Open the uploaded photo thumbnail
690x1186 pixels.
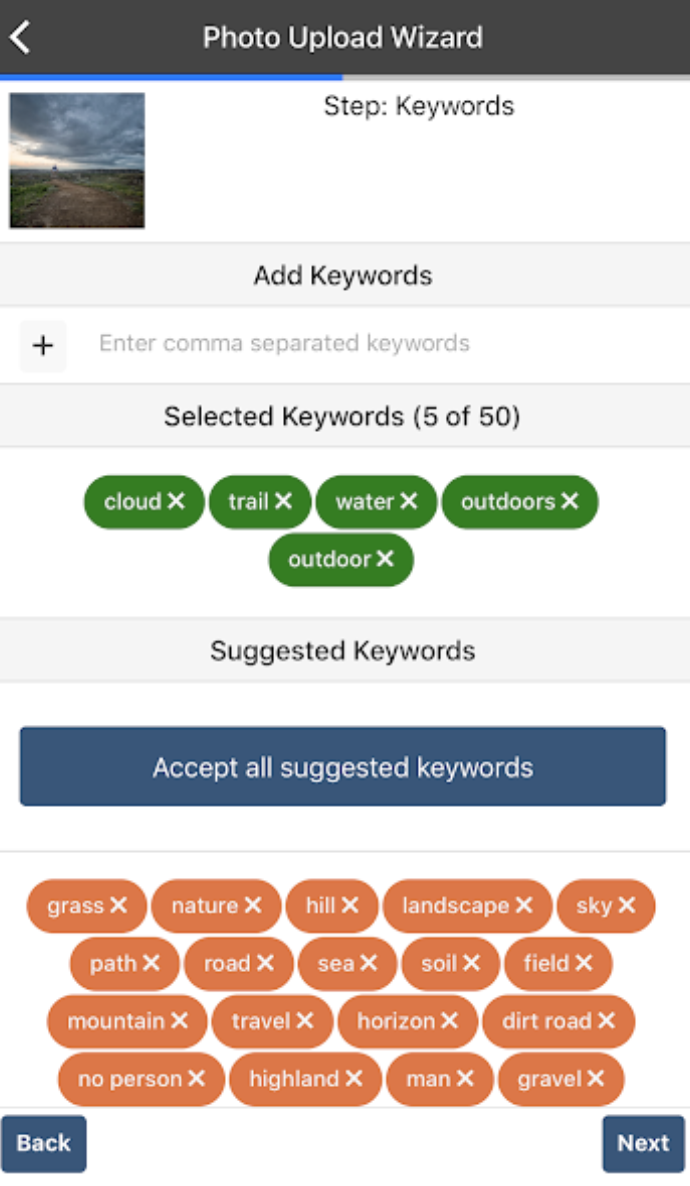pos(77,160)
